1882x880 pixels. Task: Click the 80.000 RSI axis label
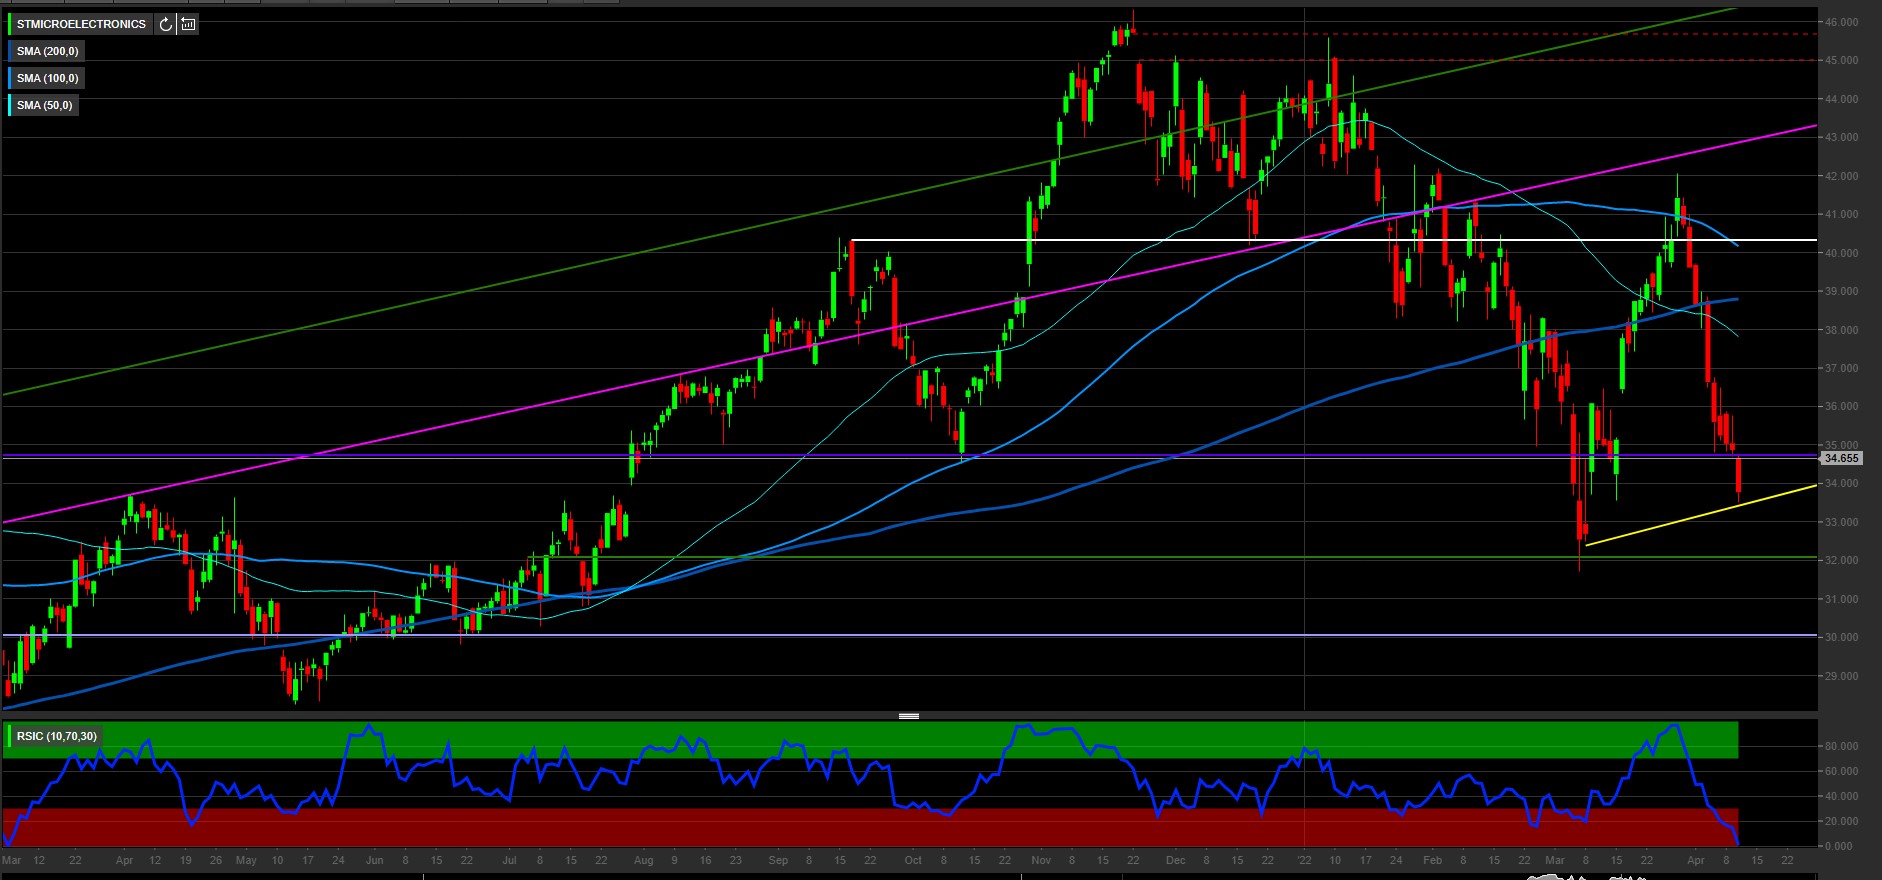1842,746
